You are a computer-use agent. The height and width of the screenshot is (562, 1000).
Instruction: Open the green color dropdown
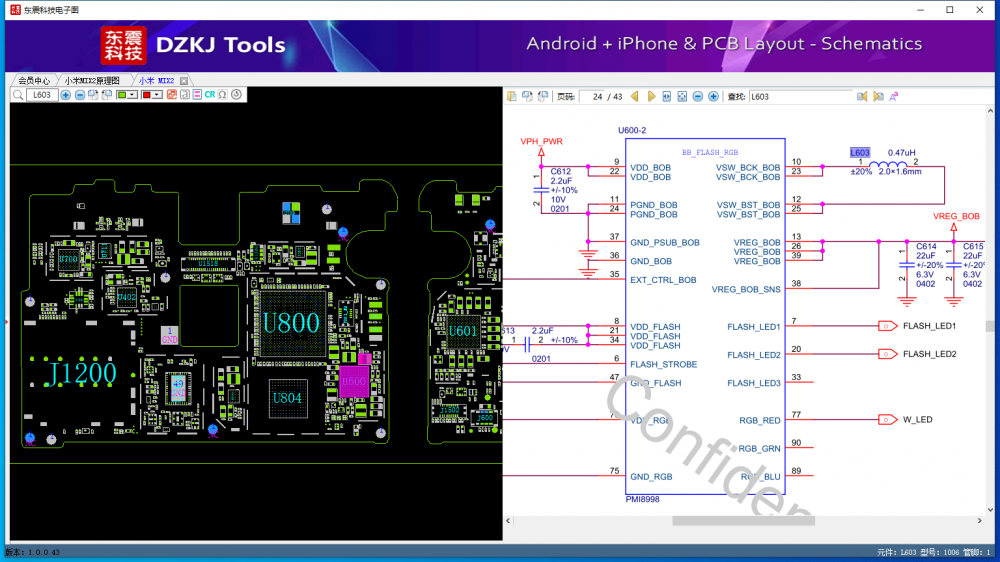coord(133,95)
